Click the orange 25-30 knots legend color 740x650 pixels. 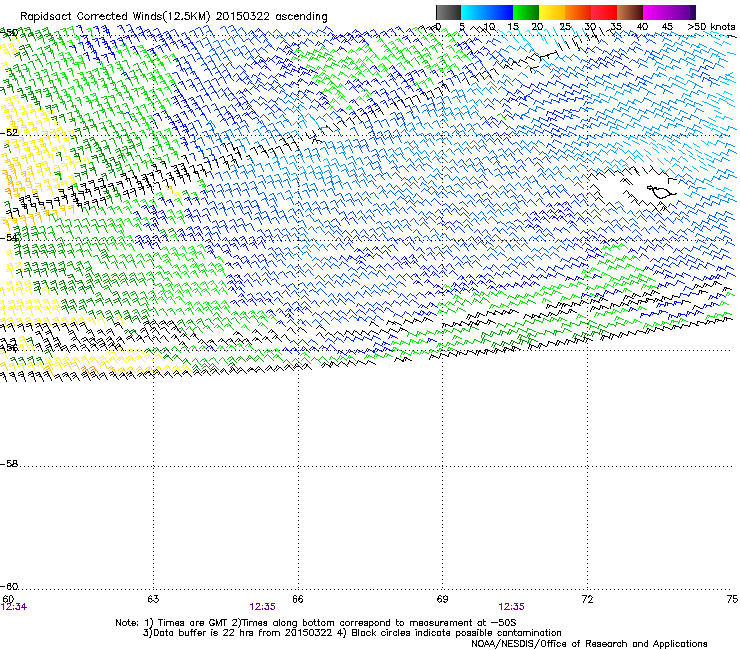[x=578, y=12]
